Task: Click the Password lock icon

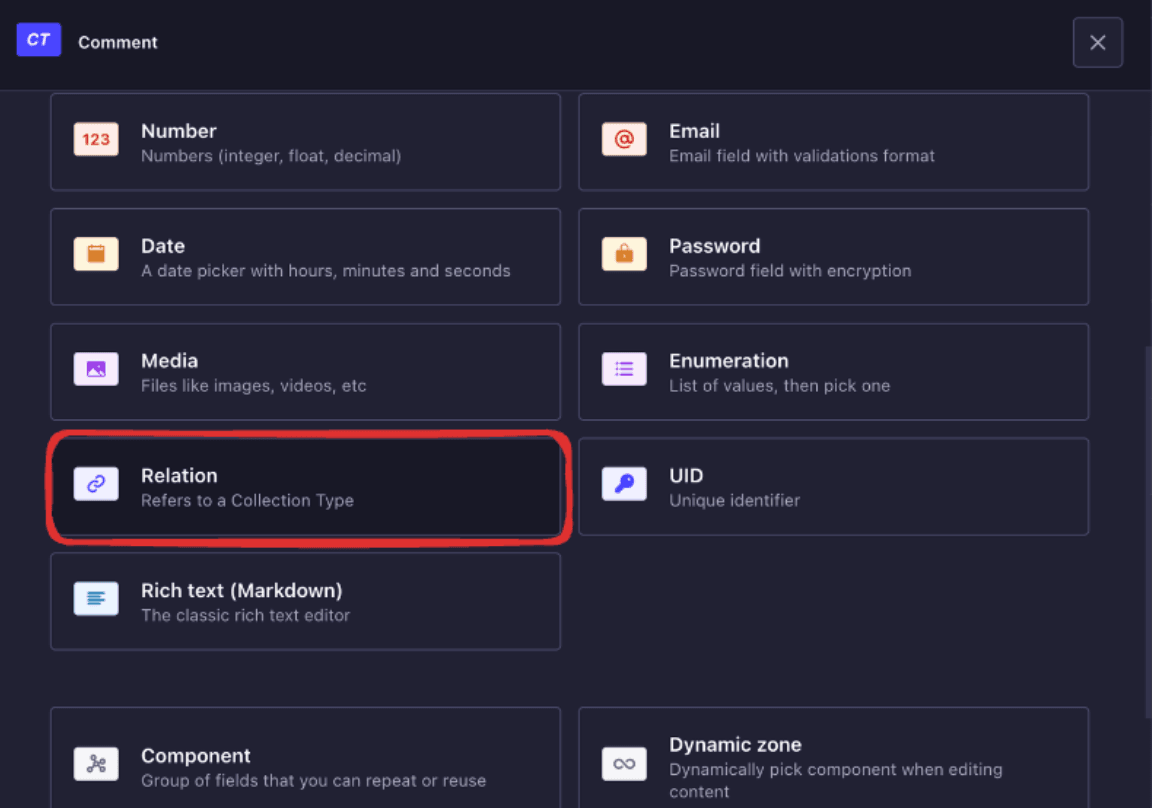Action: click(624, 255)
